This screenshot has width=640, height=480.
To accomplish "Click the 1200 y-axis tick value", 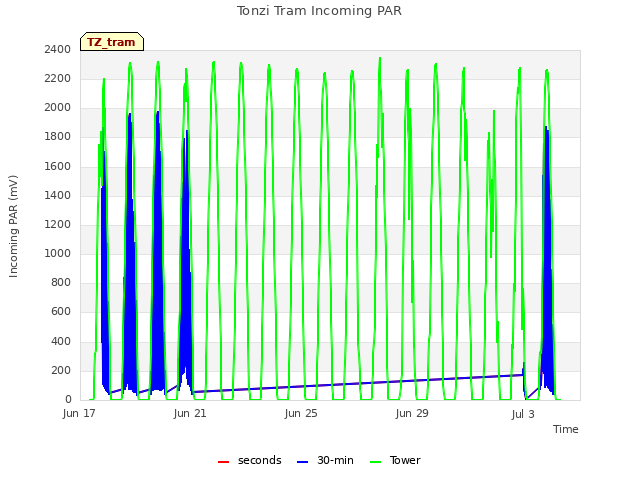I will click(58, 224).
